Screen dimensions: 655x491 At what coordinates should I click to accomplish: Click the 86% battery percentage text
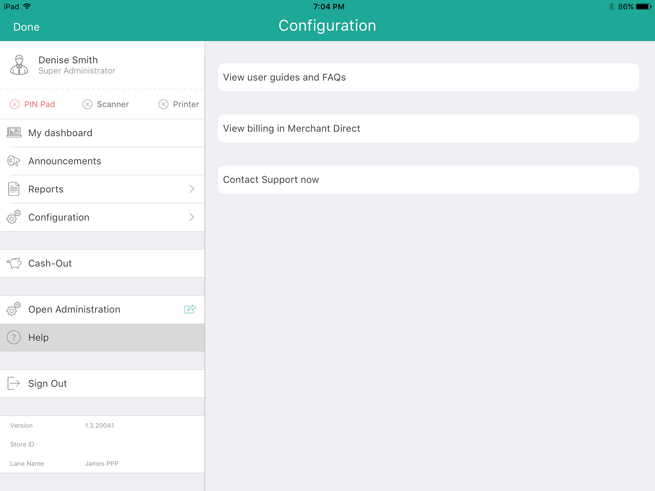[x=626, y=6]
